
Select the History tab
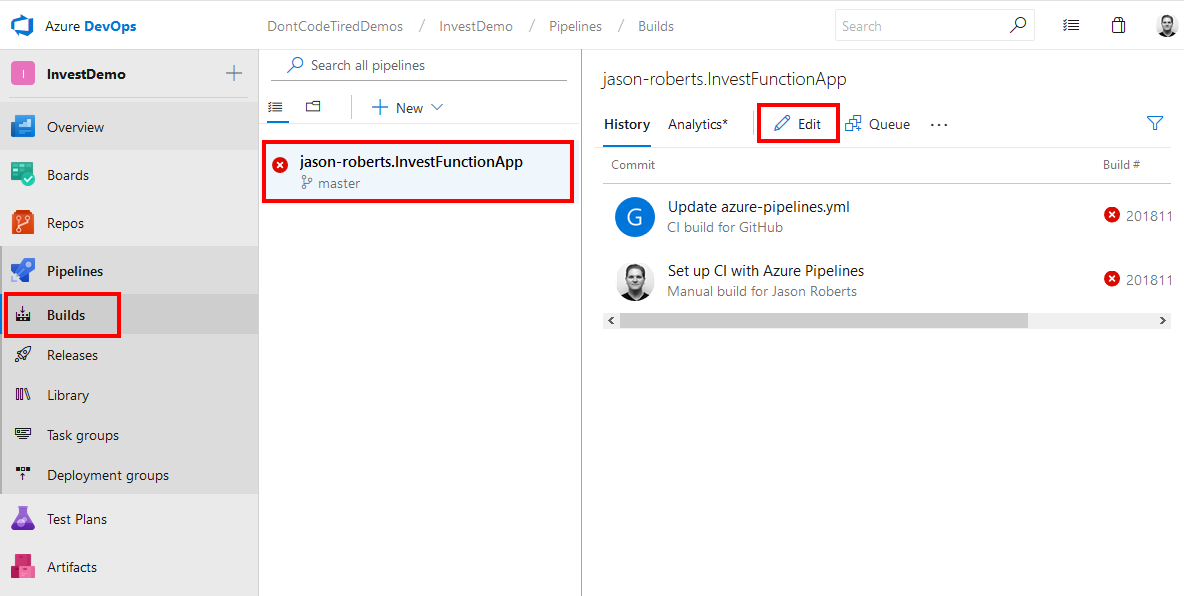pos(626,124)
